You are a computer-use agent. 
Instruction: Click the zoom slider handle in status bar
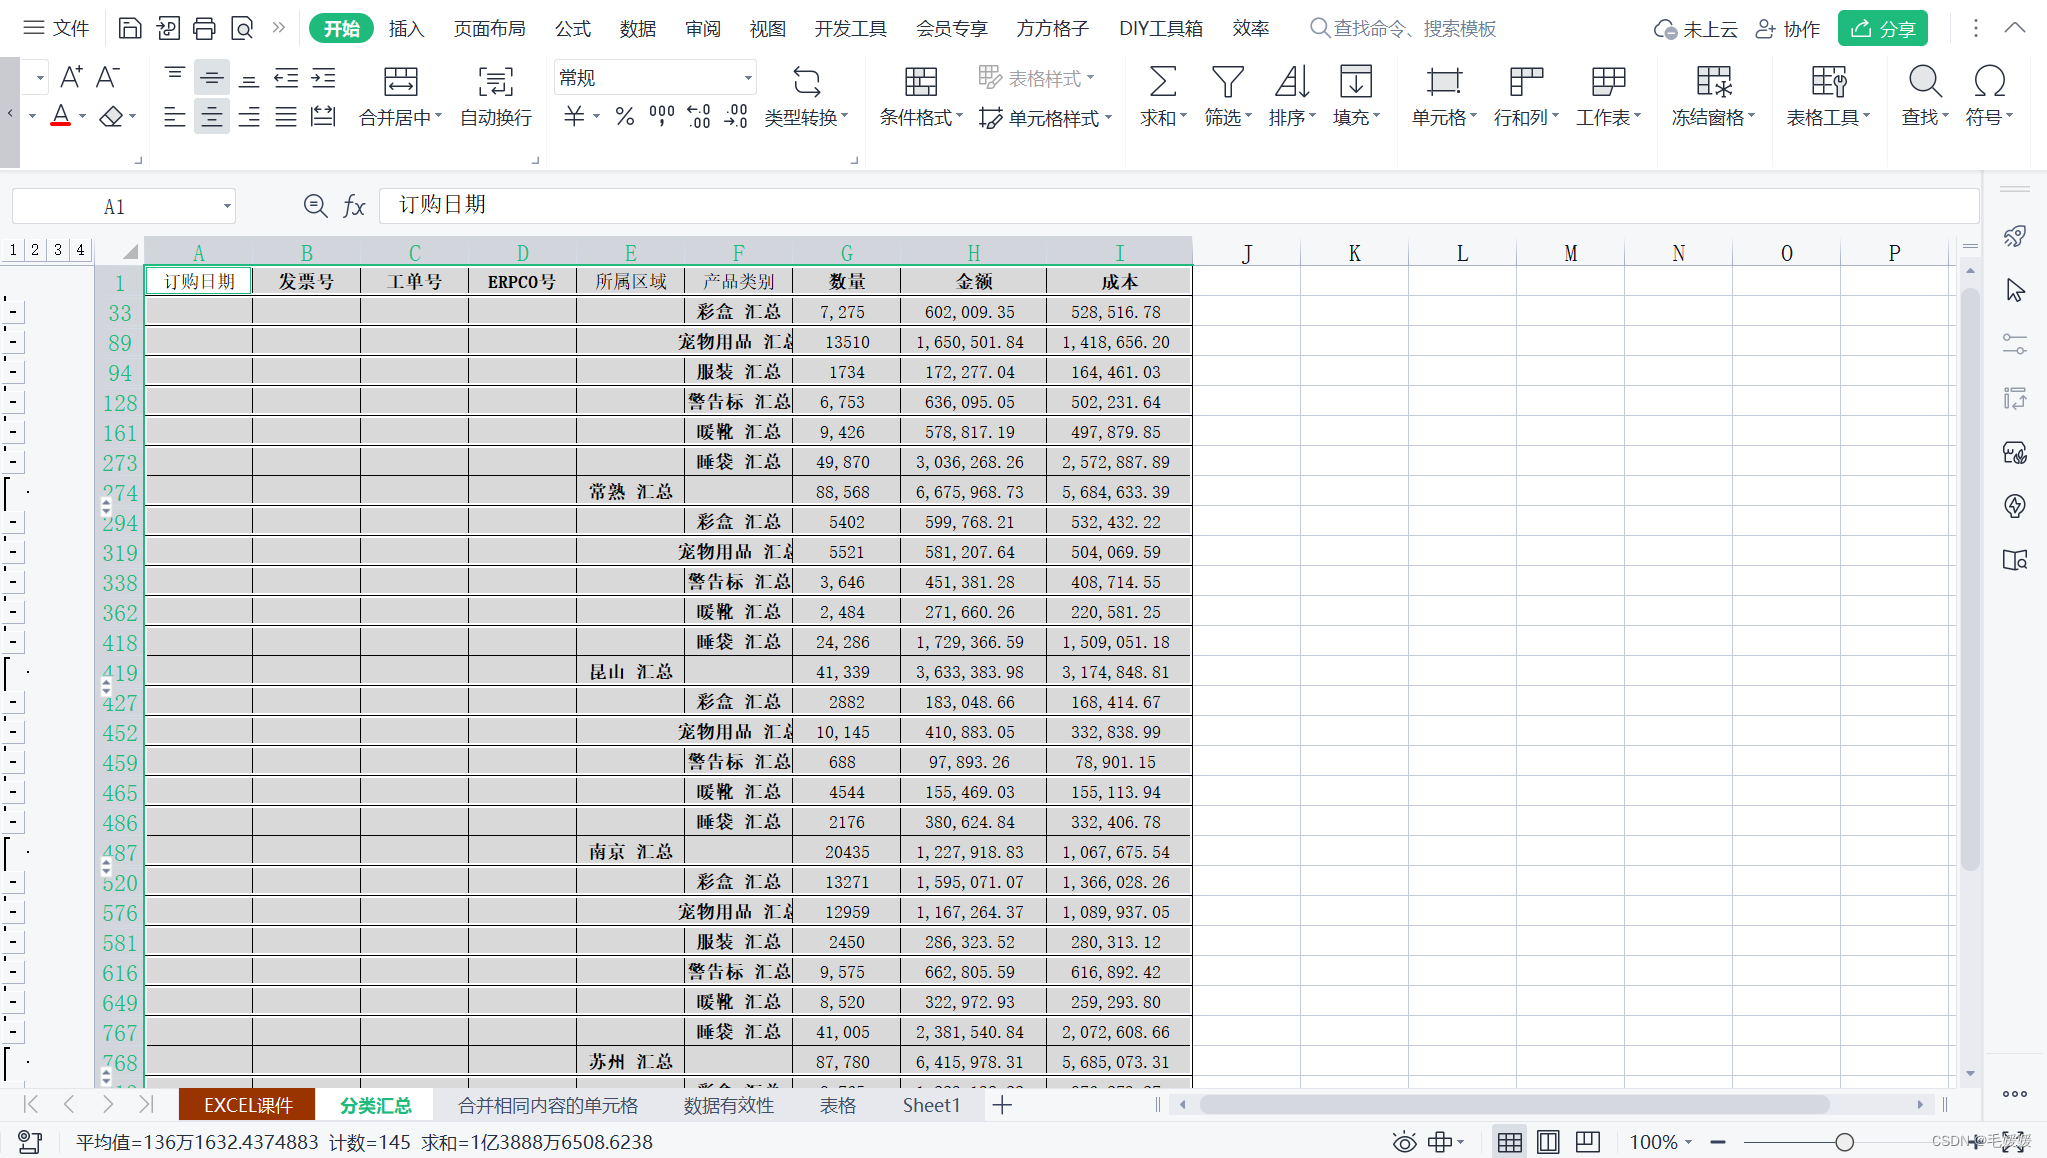pyautogui.click(x=1844, y=1142)
